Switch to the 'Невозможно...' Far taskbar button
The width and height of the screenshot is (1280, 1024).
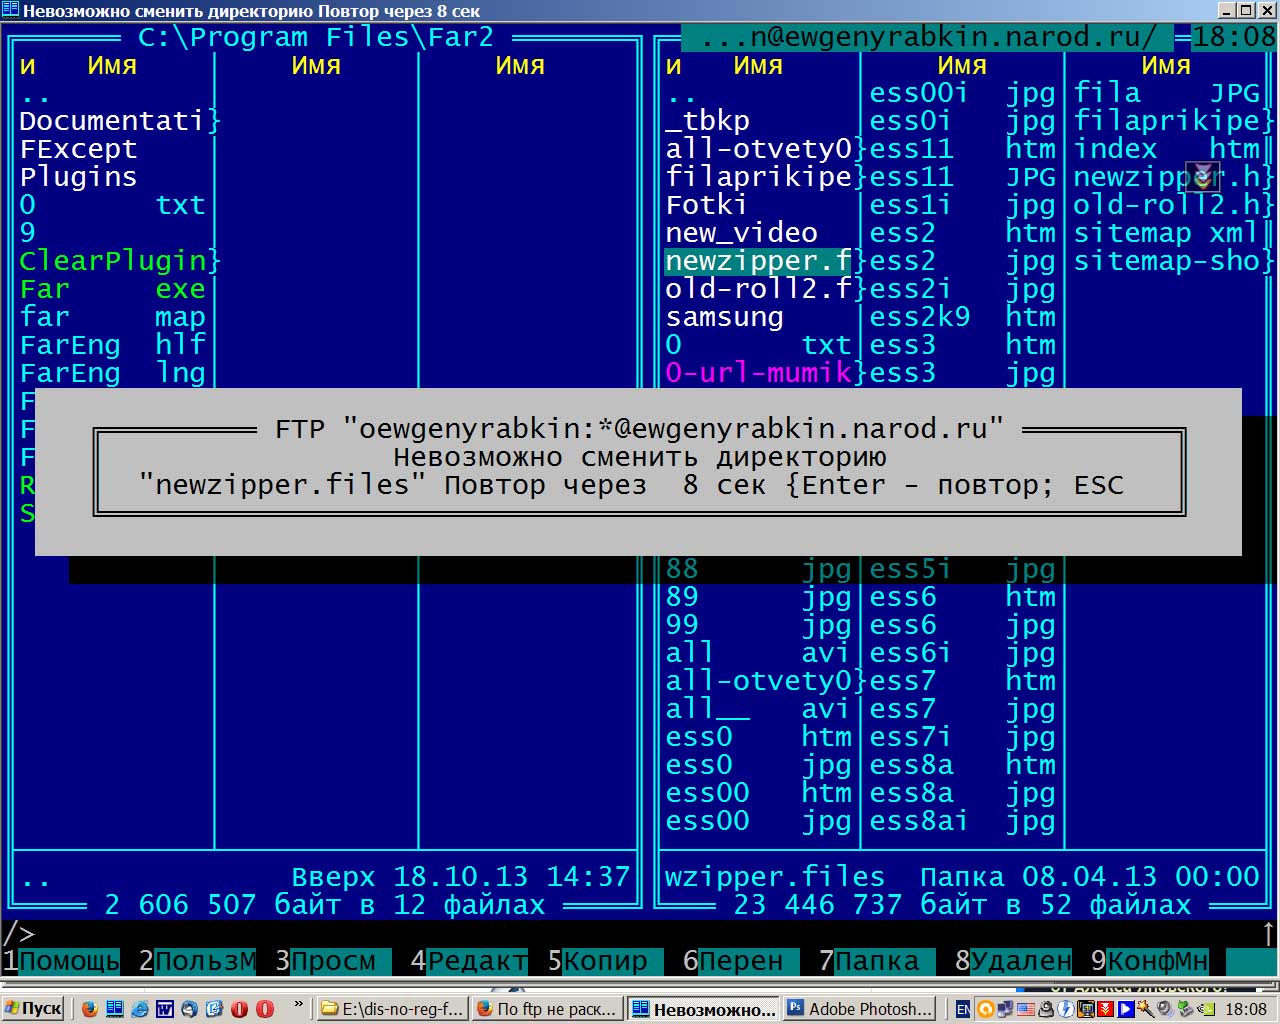[x=702, y=1009]
